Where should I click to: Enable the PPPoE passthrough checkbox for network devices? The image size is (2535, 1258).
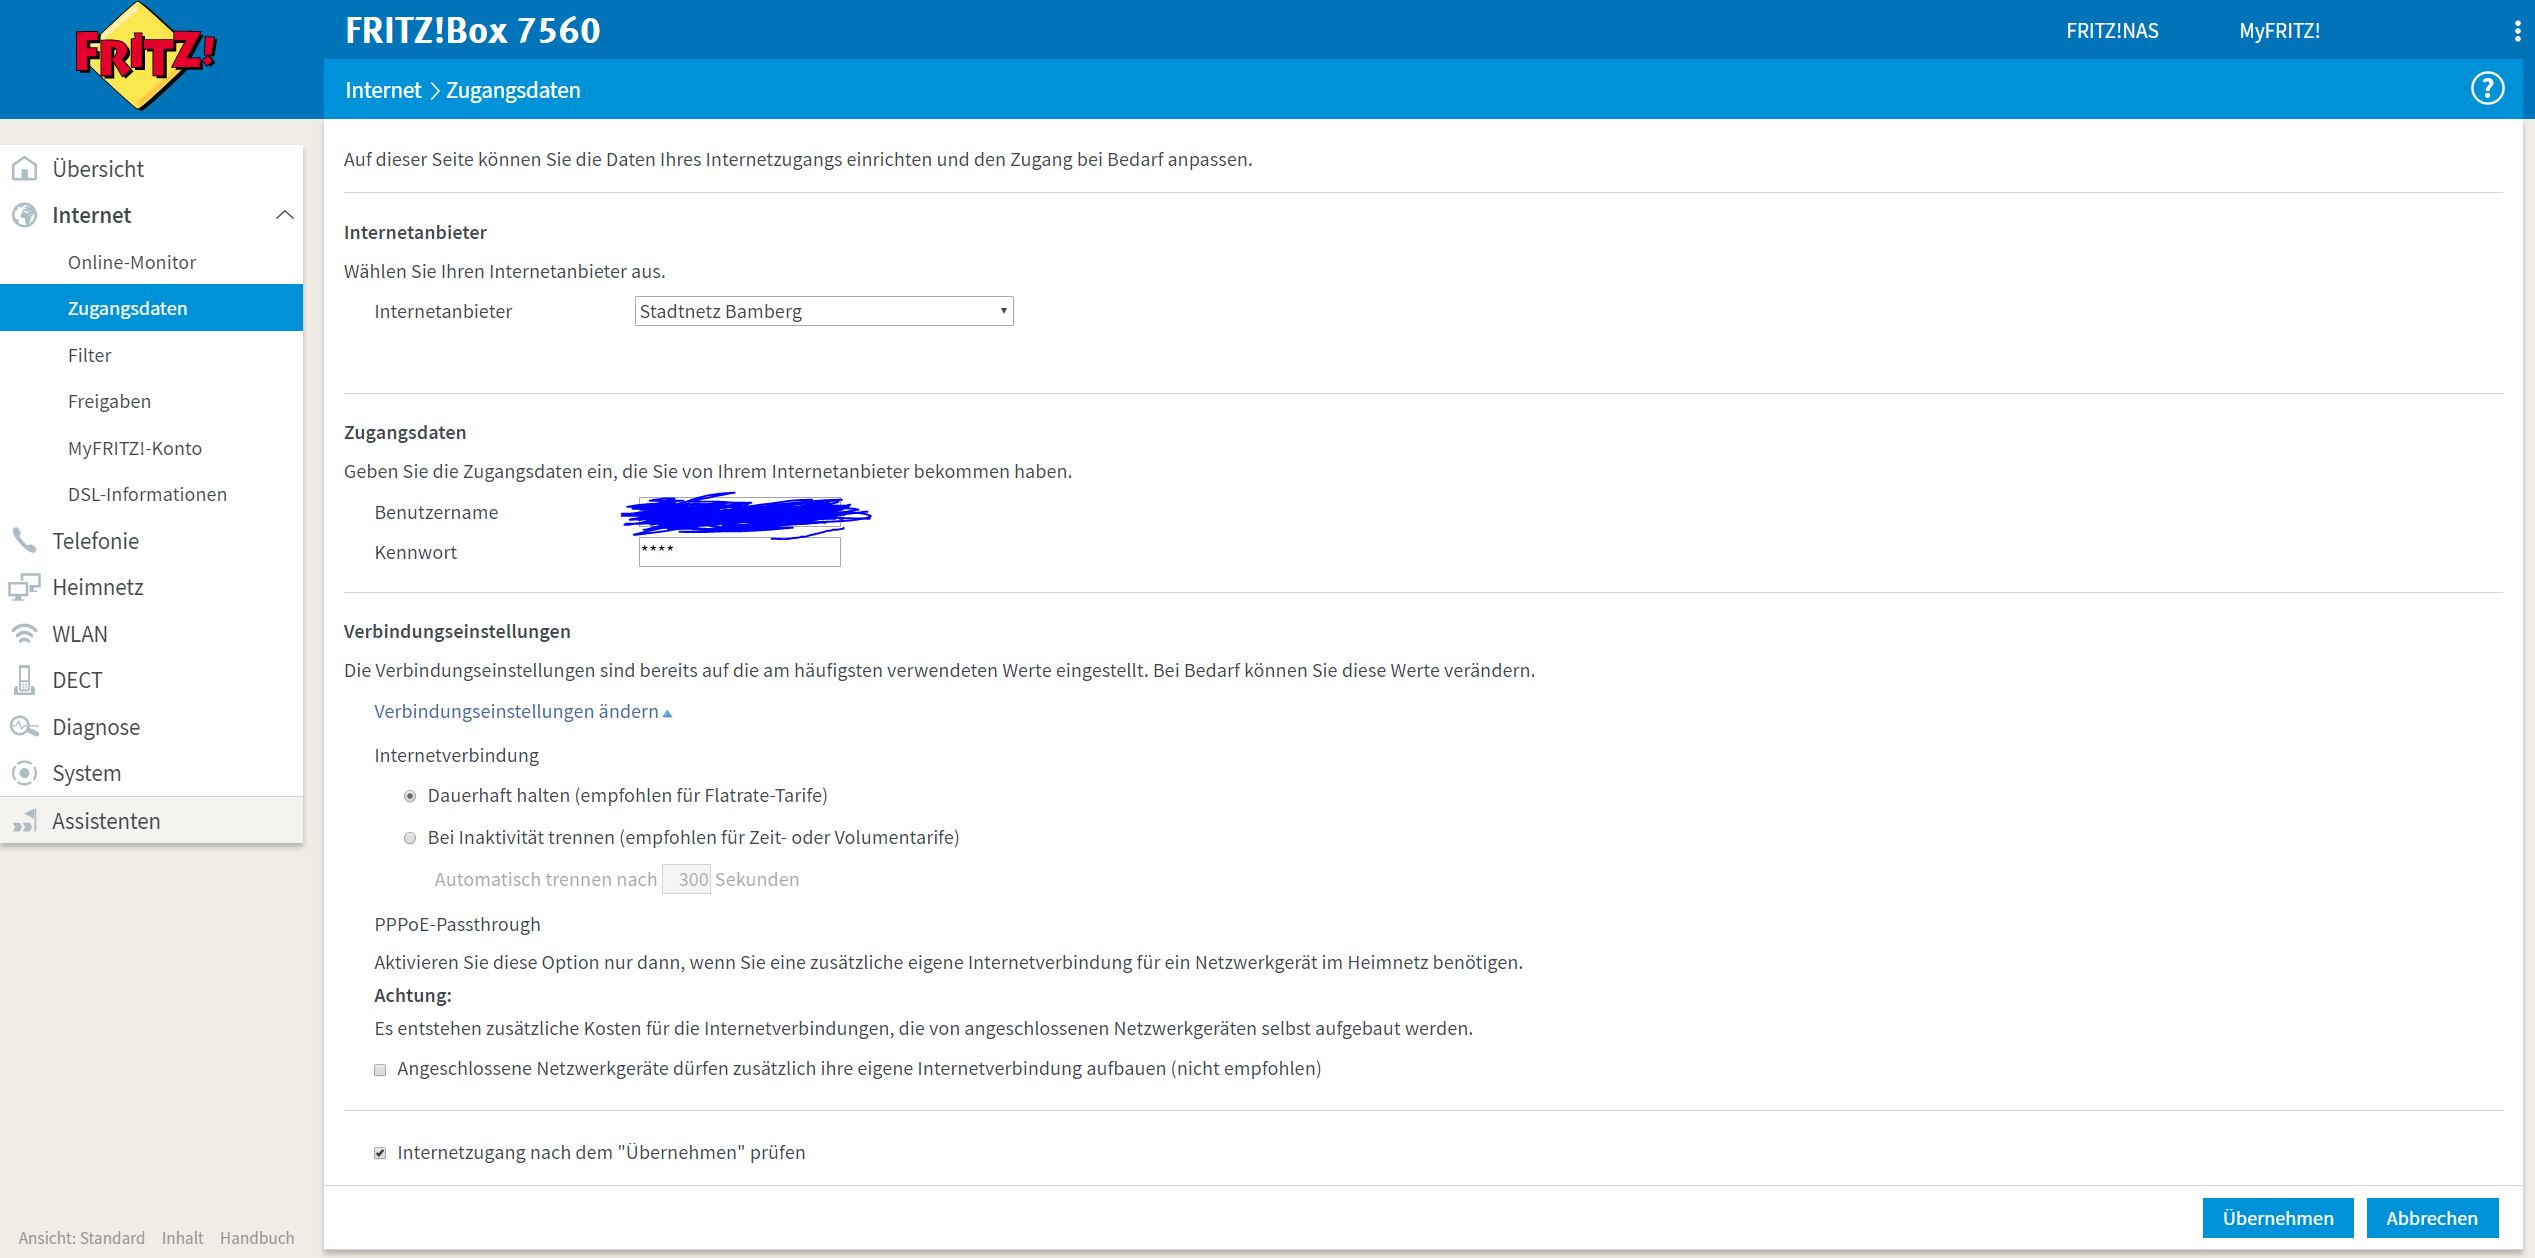(380, 1070)
